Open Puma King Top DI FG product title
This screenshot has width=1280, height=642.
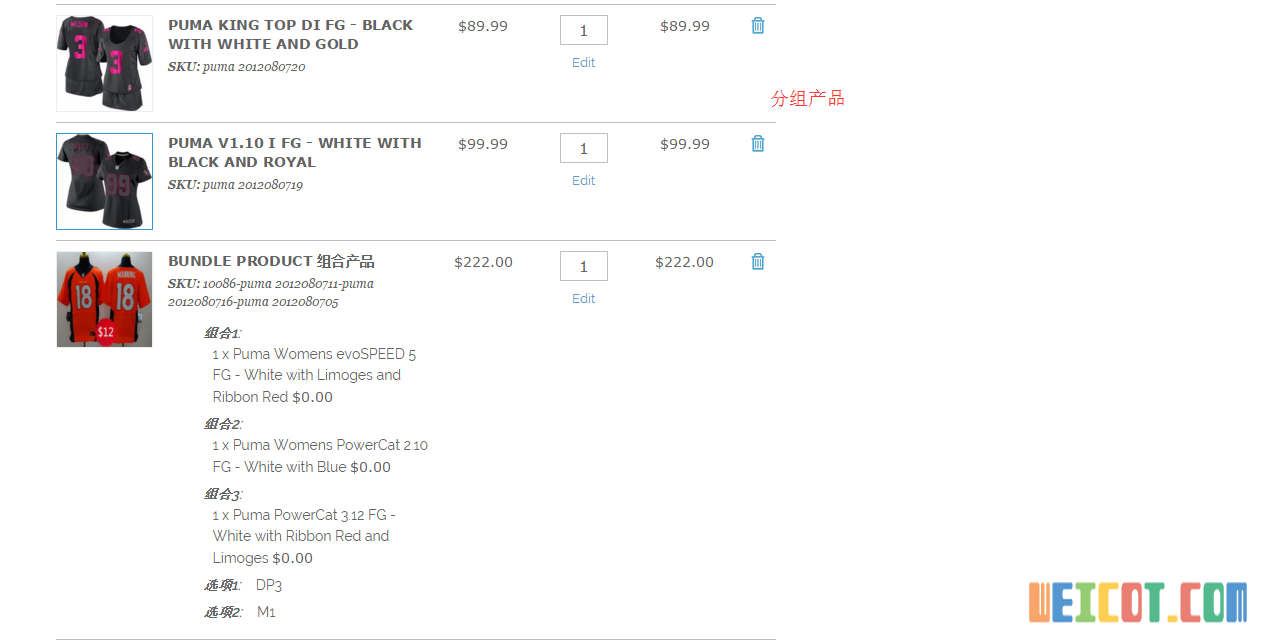coord(290,35)
